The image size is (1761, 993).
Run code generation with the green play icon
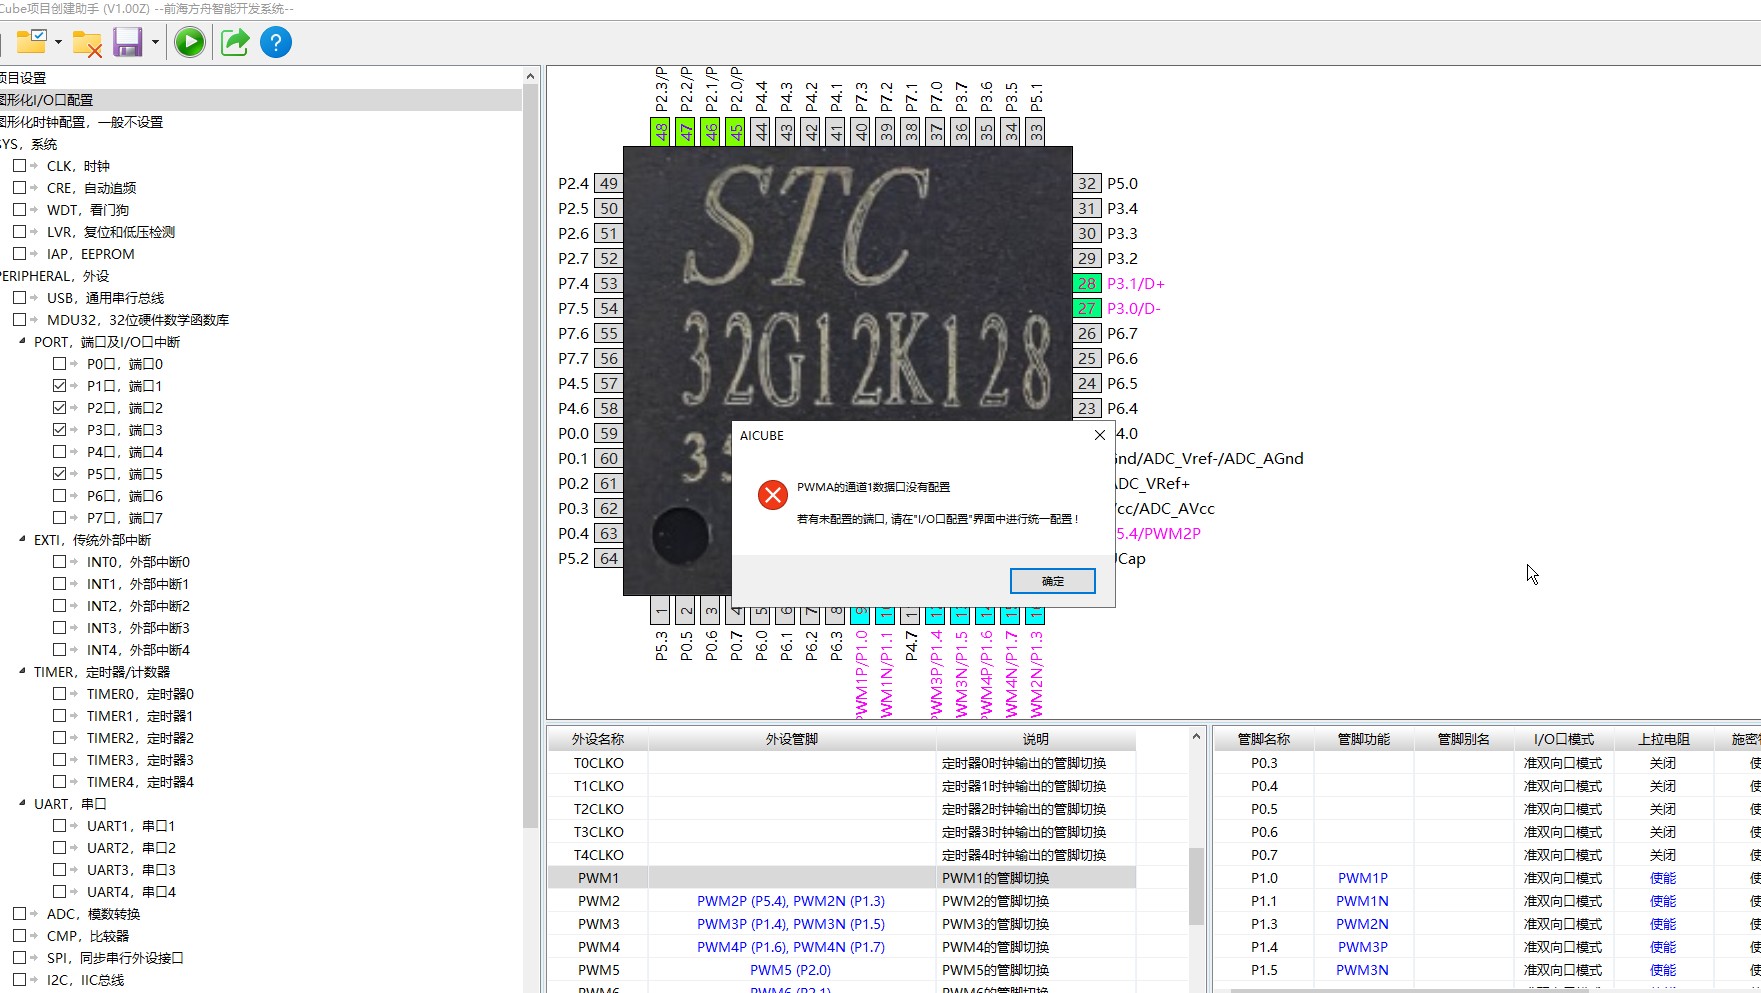pos(189,42)
